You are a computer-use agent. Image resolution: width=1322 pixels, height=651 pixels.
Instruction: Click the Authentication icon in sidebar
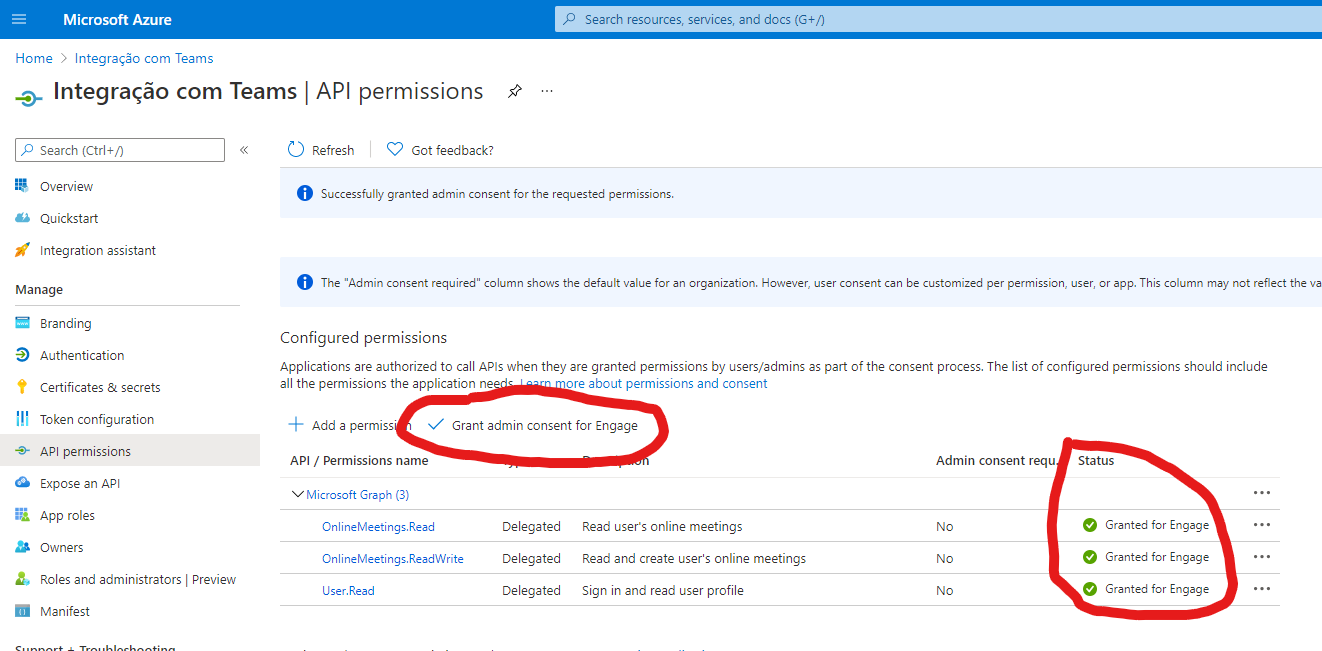(23, 355)
